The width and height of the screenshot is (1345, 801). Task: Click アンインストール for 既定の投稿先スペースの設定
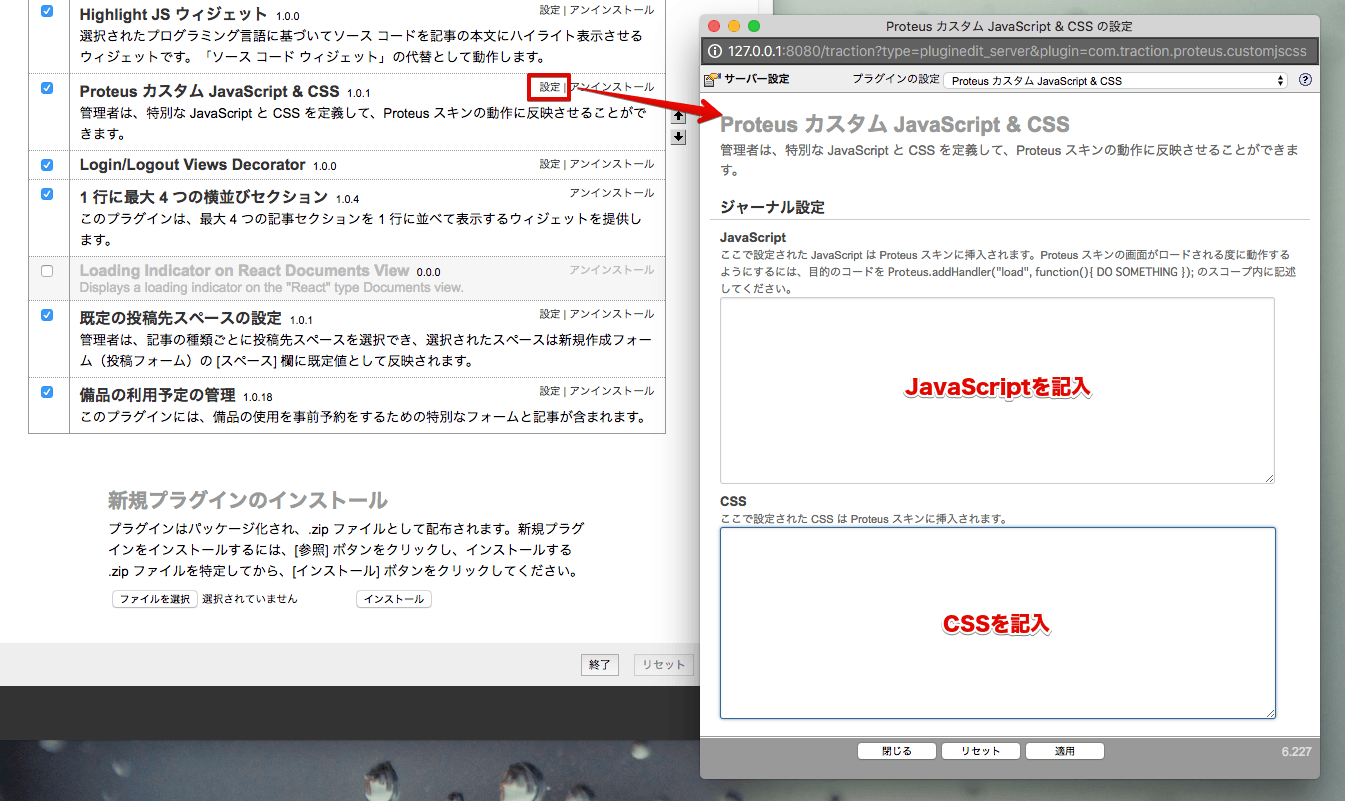tap(612, 314)
